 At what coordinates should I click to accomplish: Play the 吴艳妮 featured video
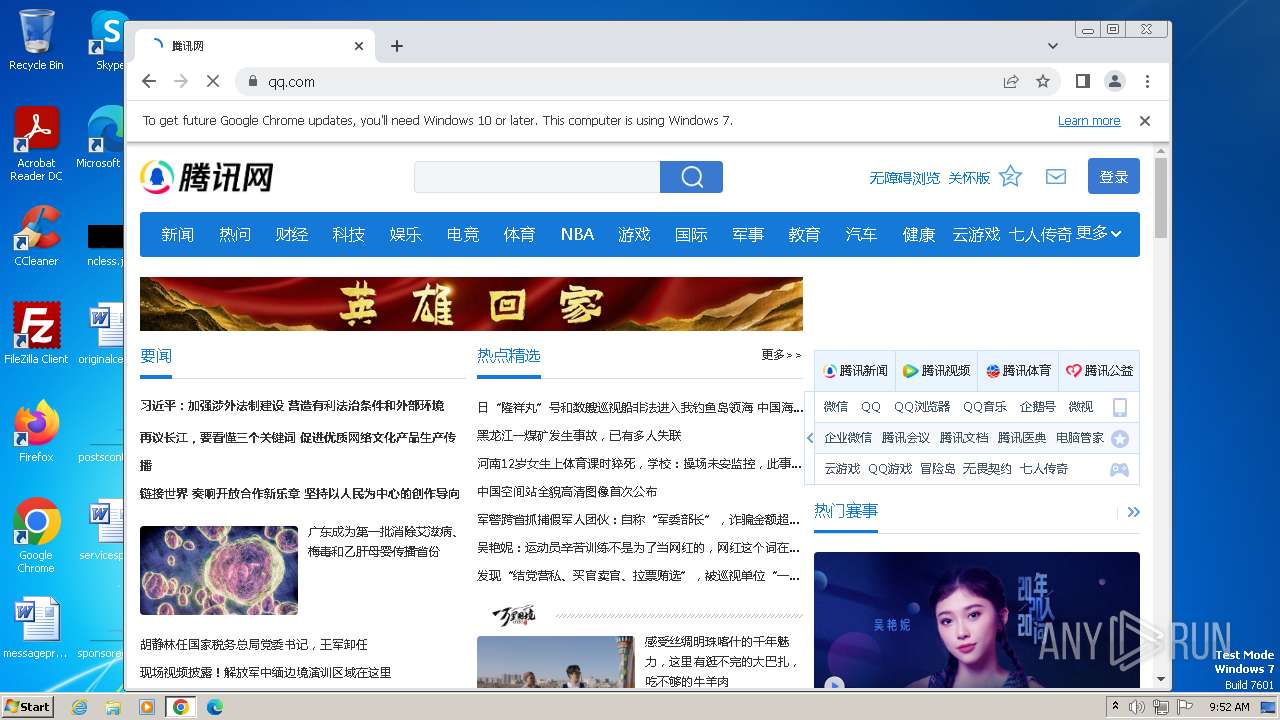[x=835, y=685]
